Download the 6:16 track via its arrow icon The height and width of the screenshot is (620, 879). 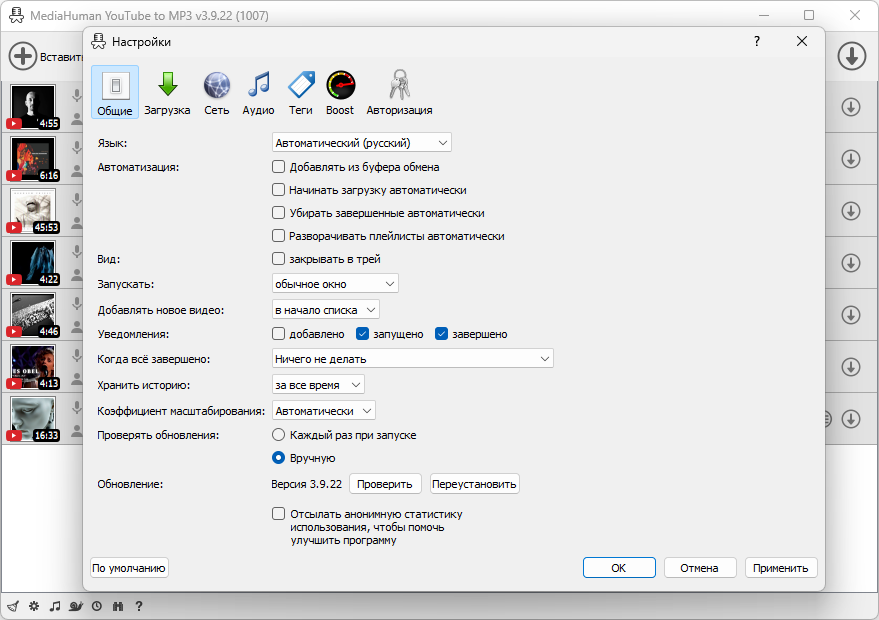[851, 159]
